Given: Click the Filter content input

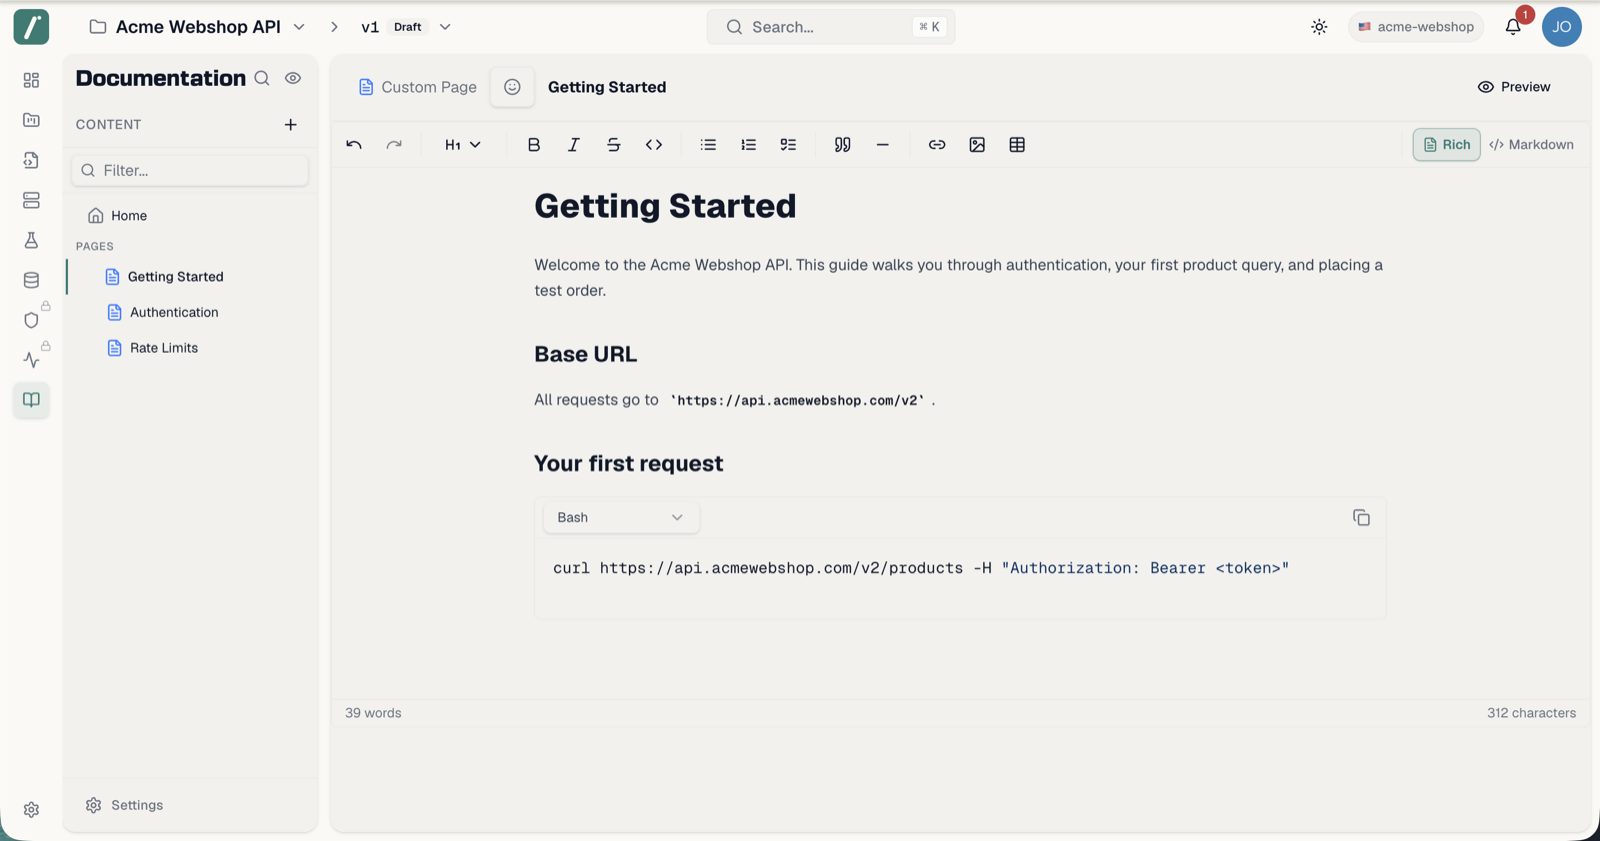Looking at the screenshot, I should coord(190,170).
